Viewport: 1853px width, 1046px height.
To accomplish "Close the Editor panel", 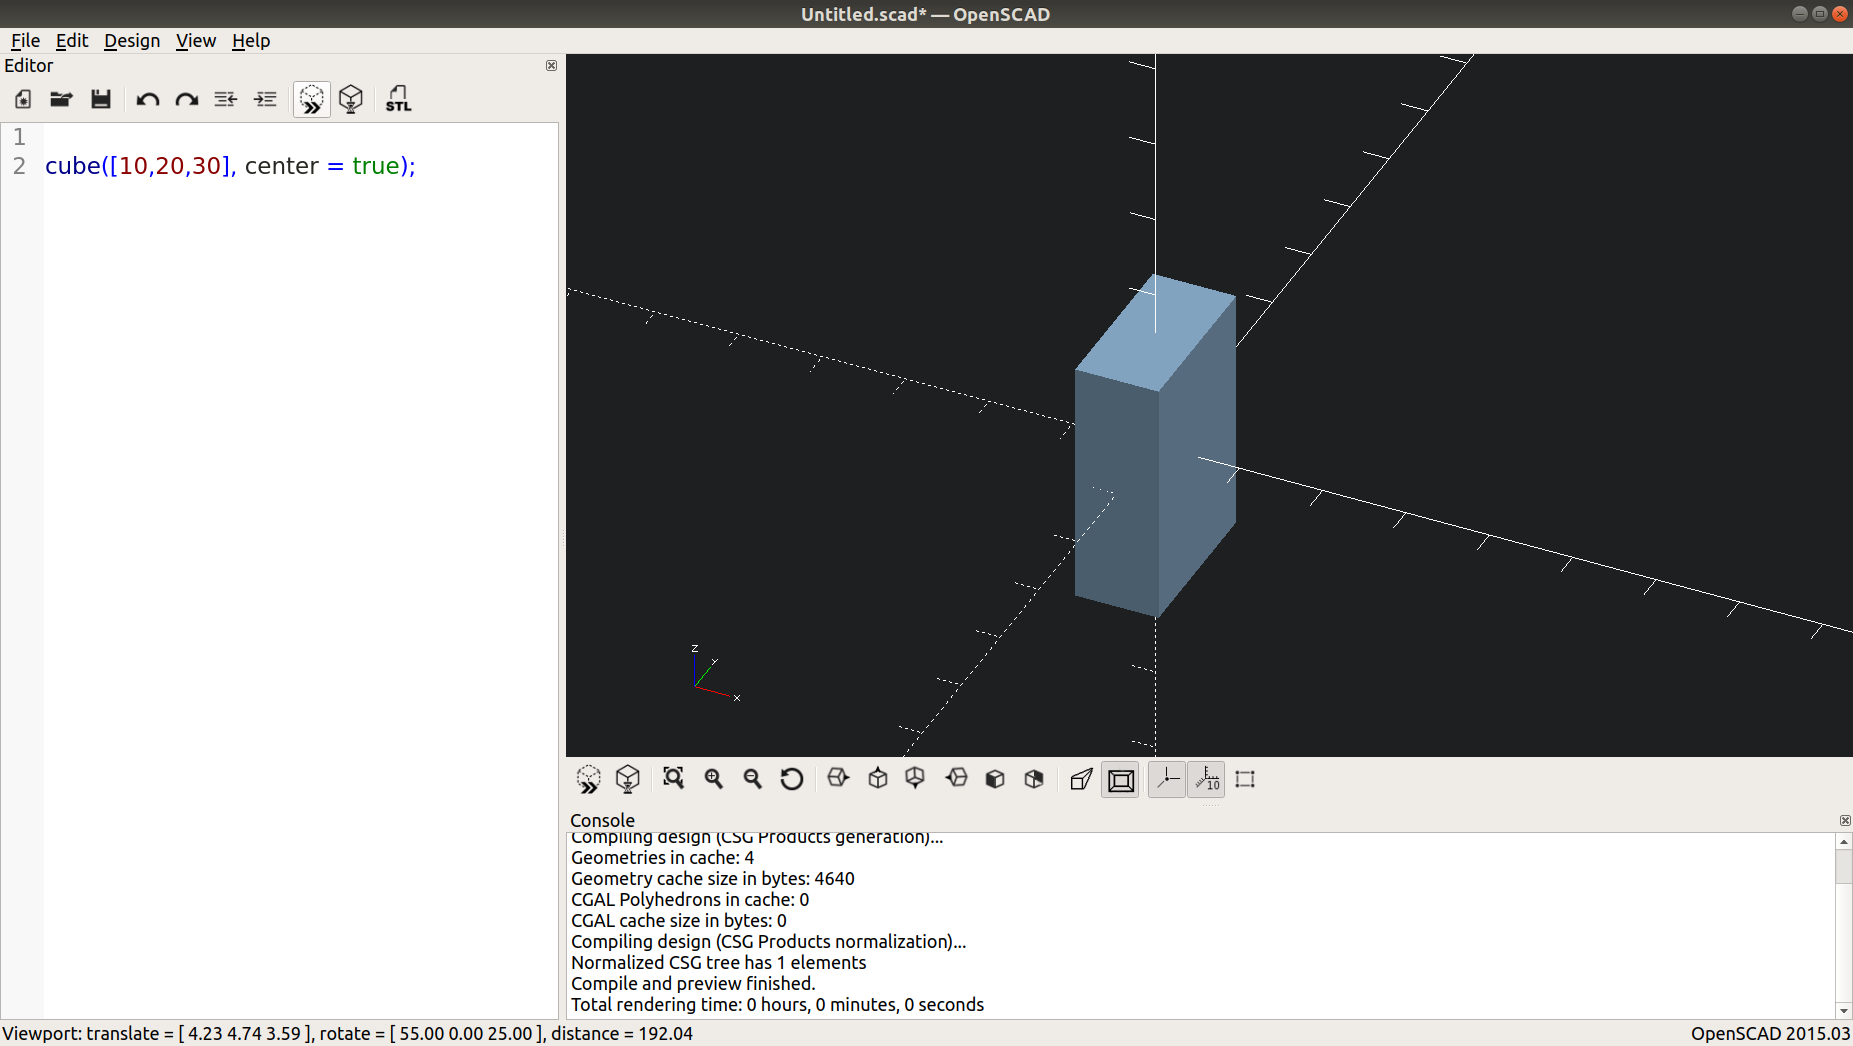I will tap(551, 65).
